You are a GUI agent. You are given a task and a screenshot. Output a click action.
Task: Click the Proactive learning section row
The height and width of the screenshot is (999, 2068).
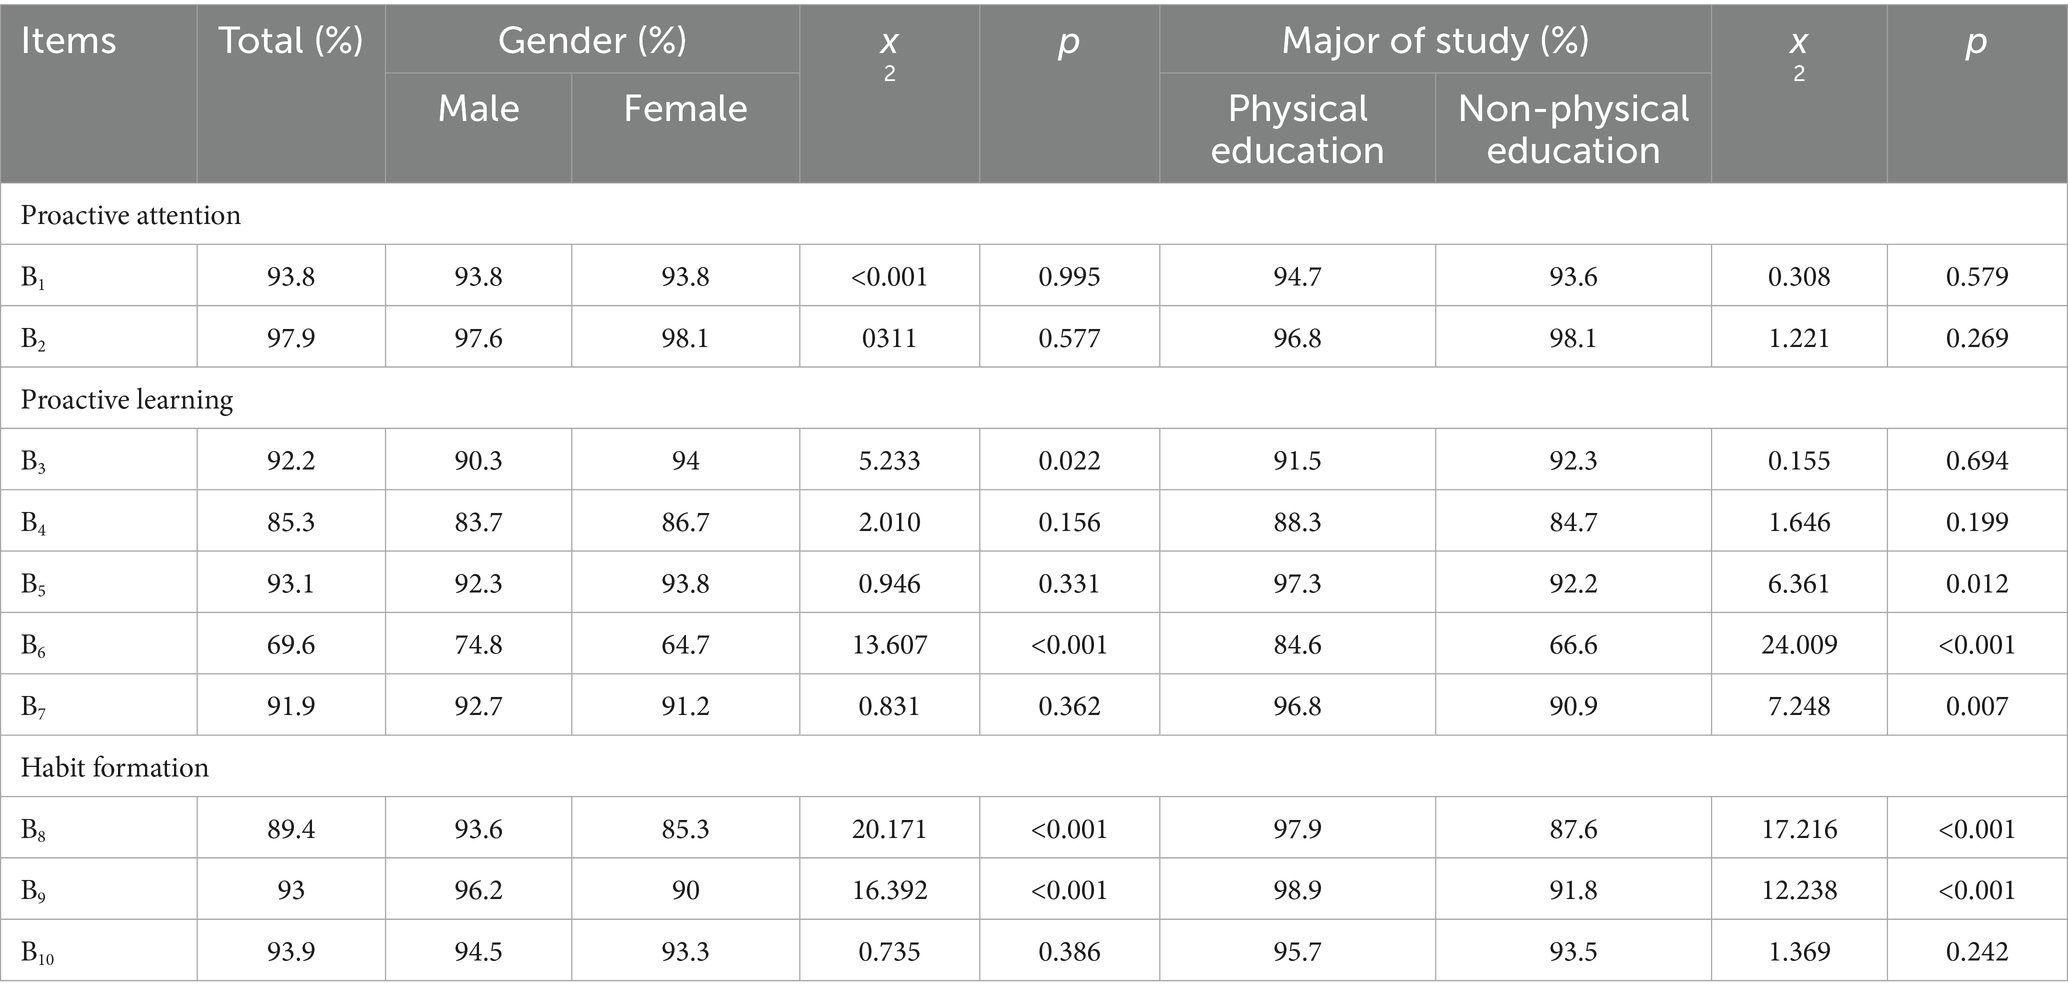pos(127,400)
